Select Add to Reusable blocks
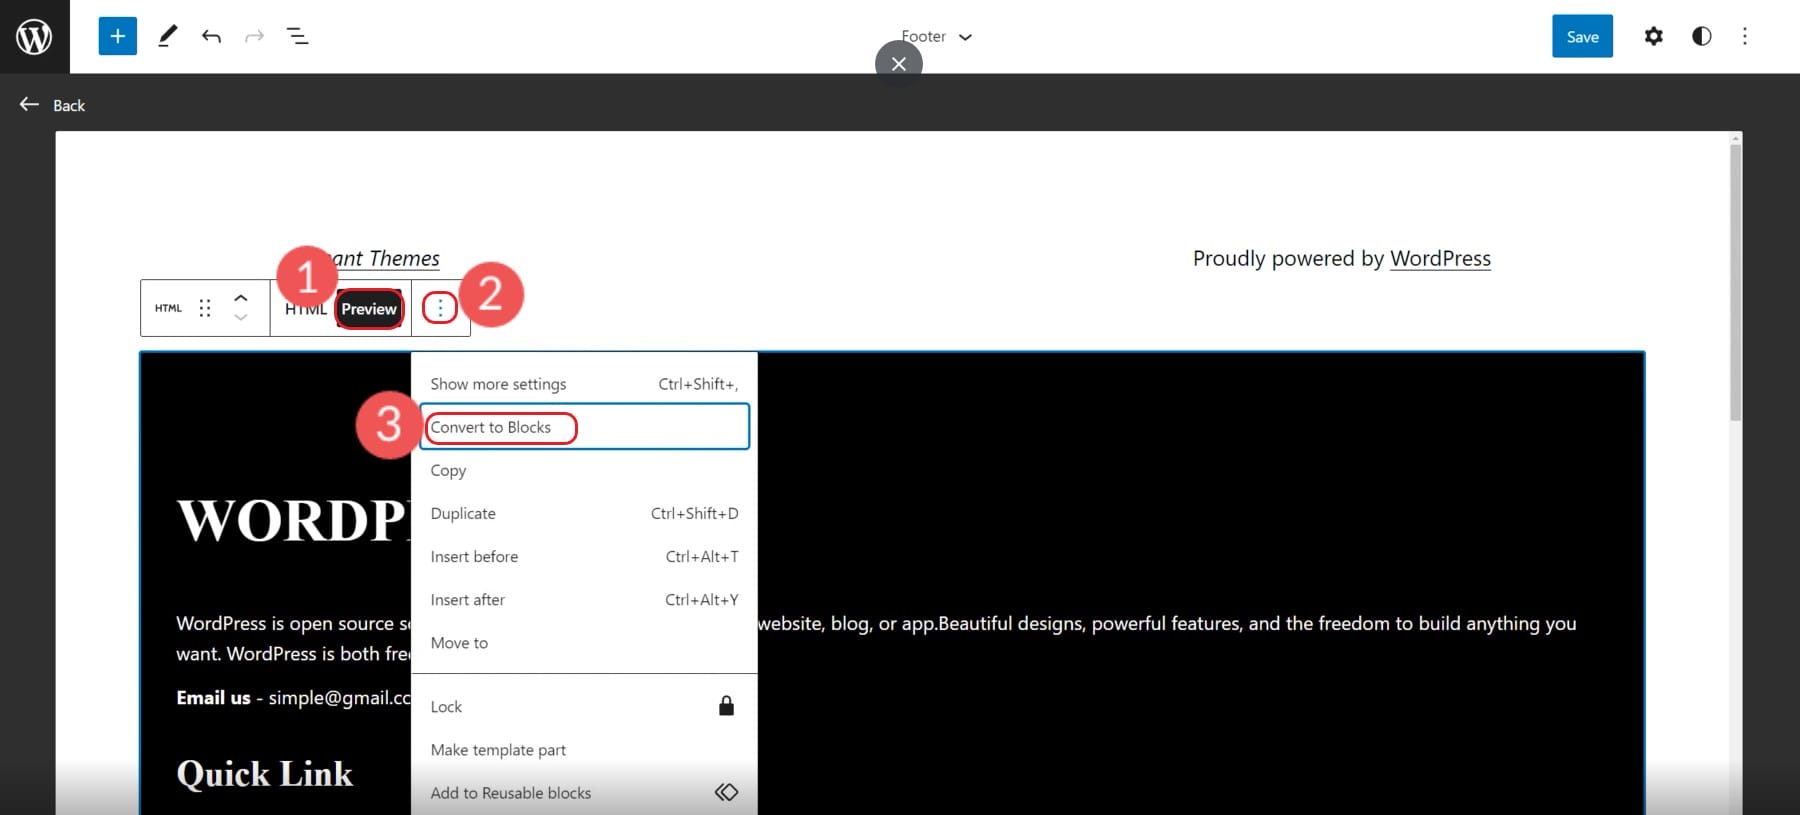 (x=584, y=792)
